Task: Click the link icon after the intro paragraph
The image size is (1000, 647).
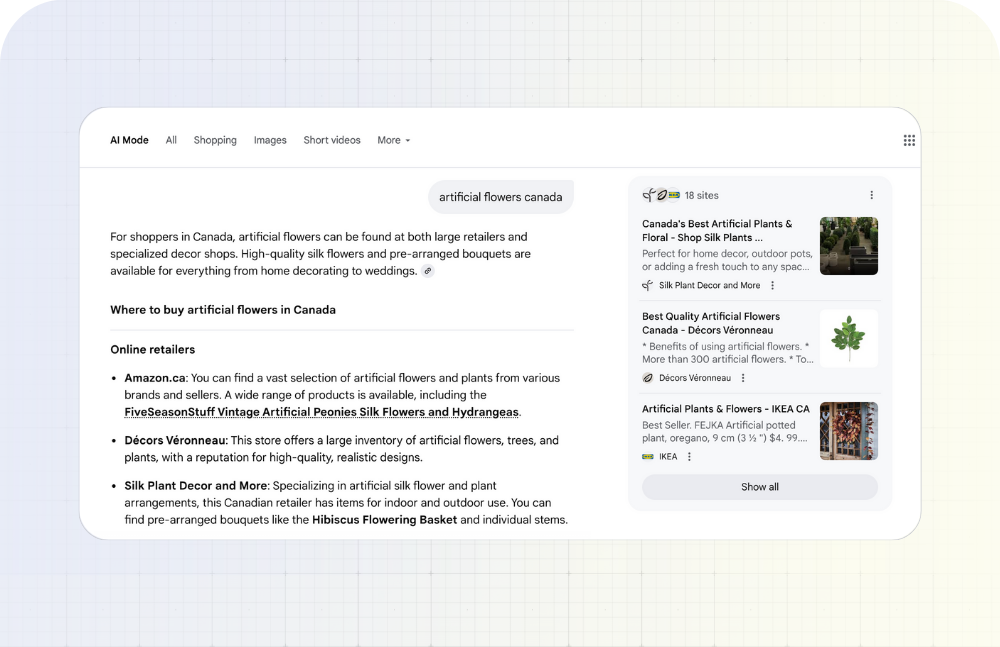Action: pyautogui.click(x=428, y=271)
